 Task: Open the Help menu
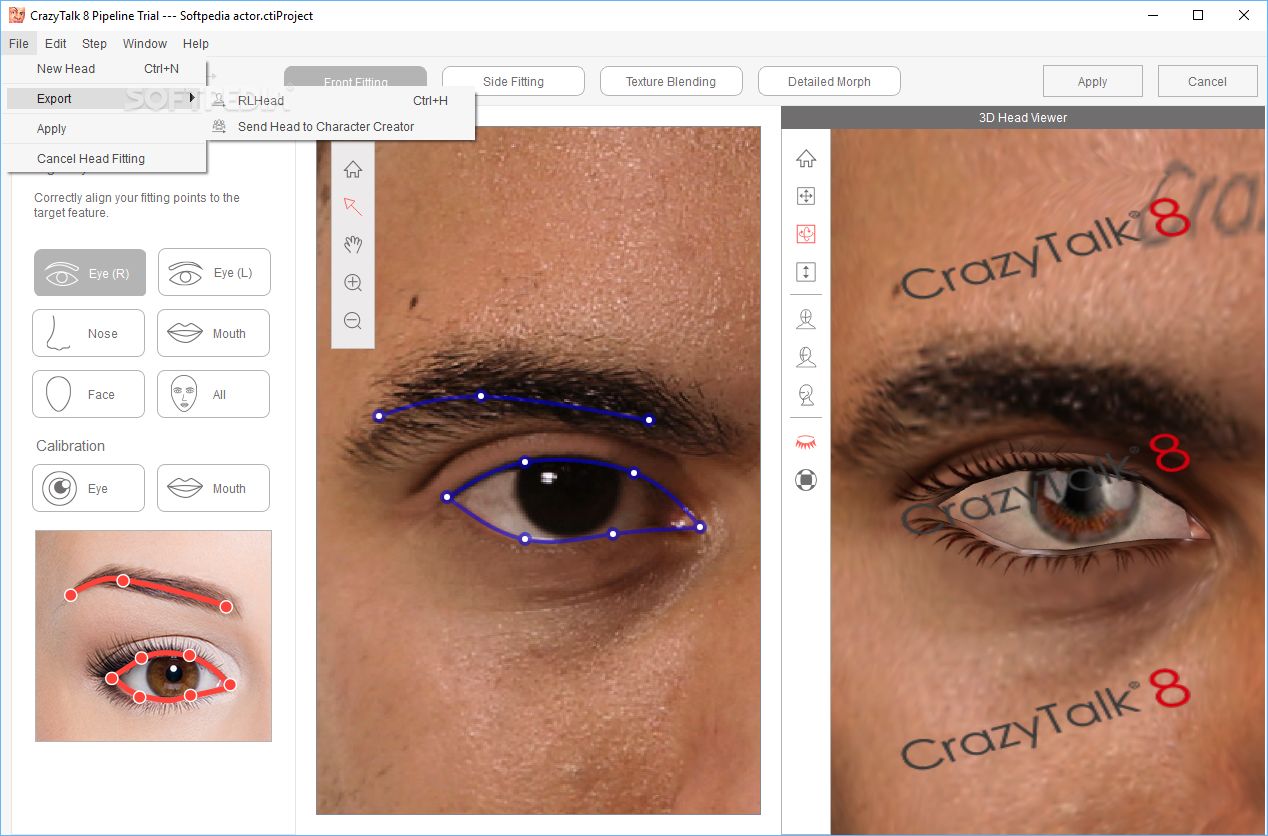click(196, 43)
